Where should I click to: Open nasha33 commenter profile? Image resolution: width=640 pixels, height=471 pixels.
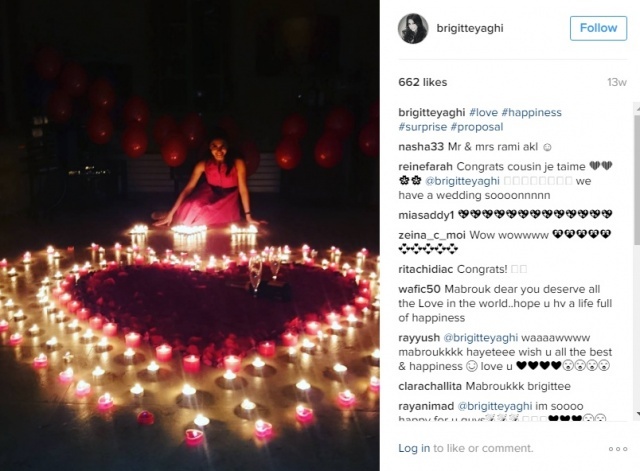[421, 147]
